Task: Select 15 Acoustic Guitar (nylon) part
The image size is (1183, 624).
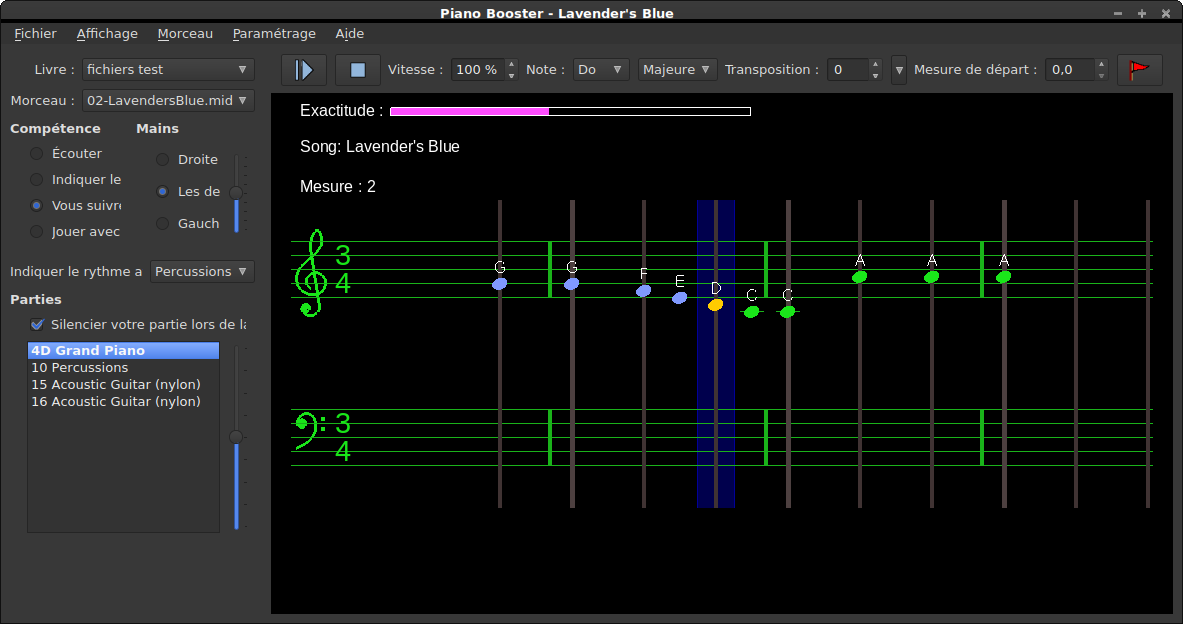Action: (x=115, y=385)
